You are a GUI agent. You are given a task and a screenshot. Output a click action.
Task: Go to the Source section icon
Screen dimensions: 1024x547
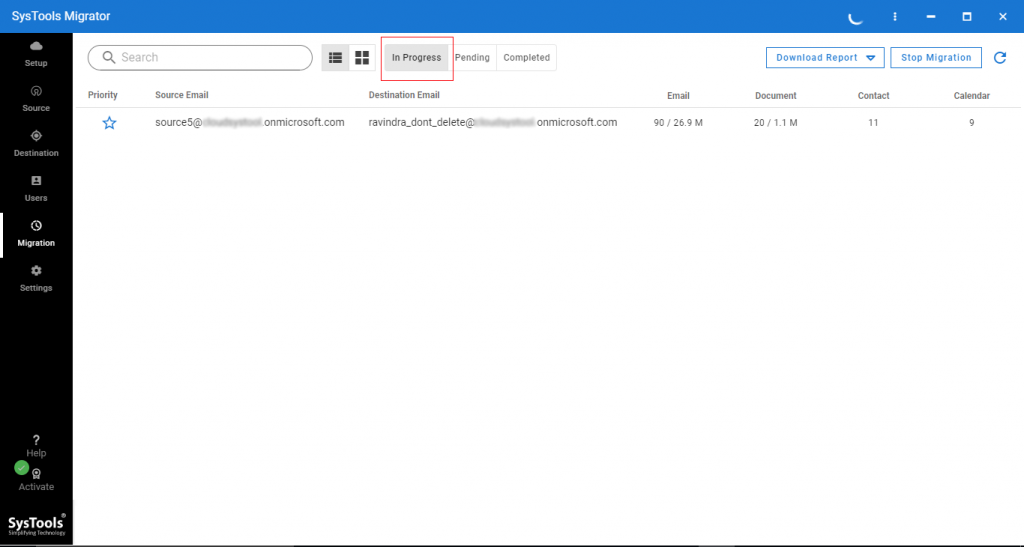coord(36,91)
